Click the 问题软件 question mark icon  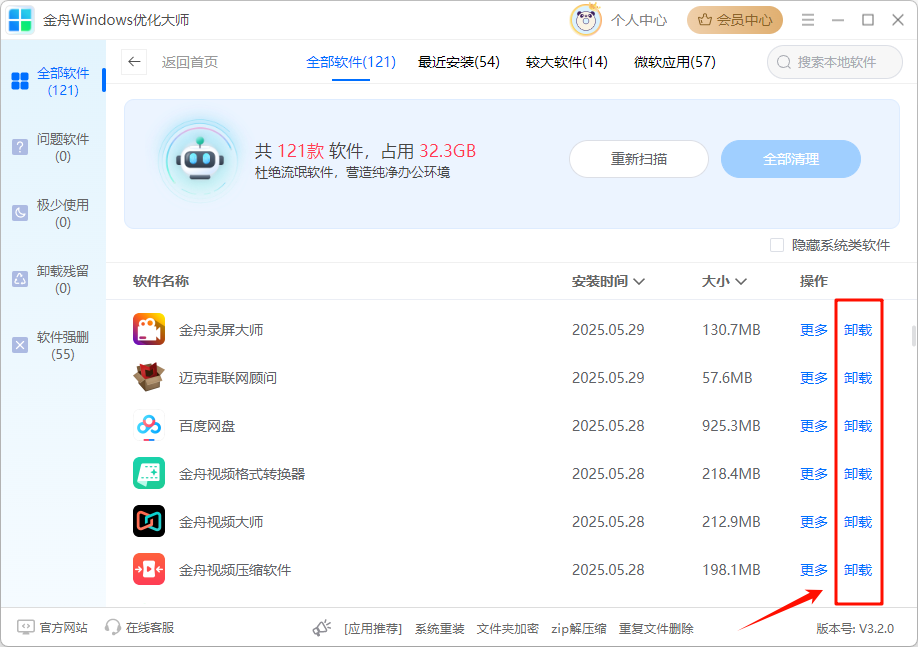tap(20, 147)
